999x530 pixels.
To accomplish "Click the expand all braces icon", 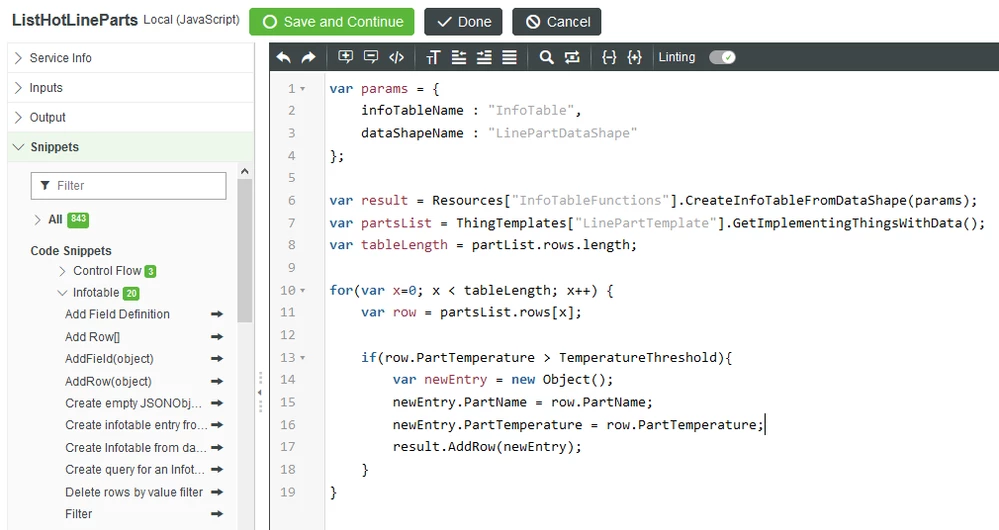I will 635,57.
